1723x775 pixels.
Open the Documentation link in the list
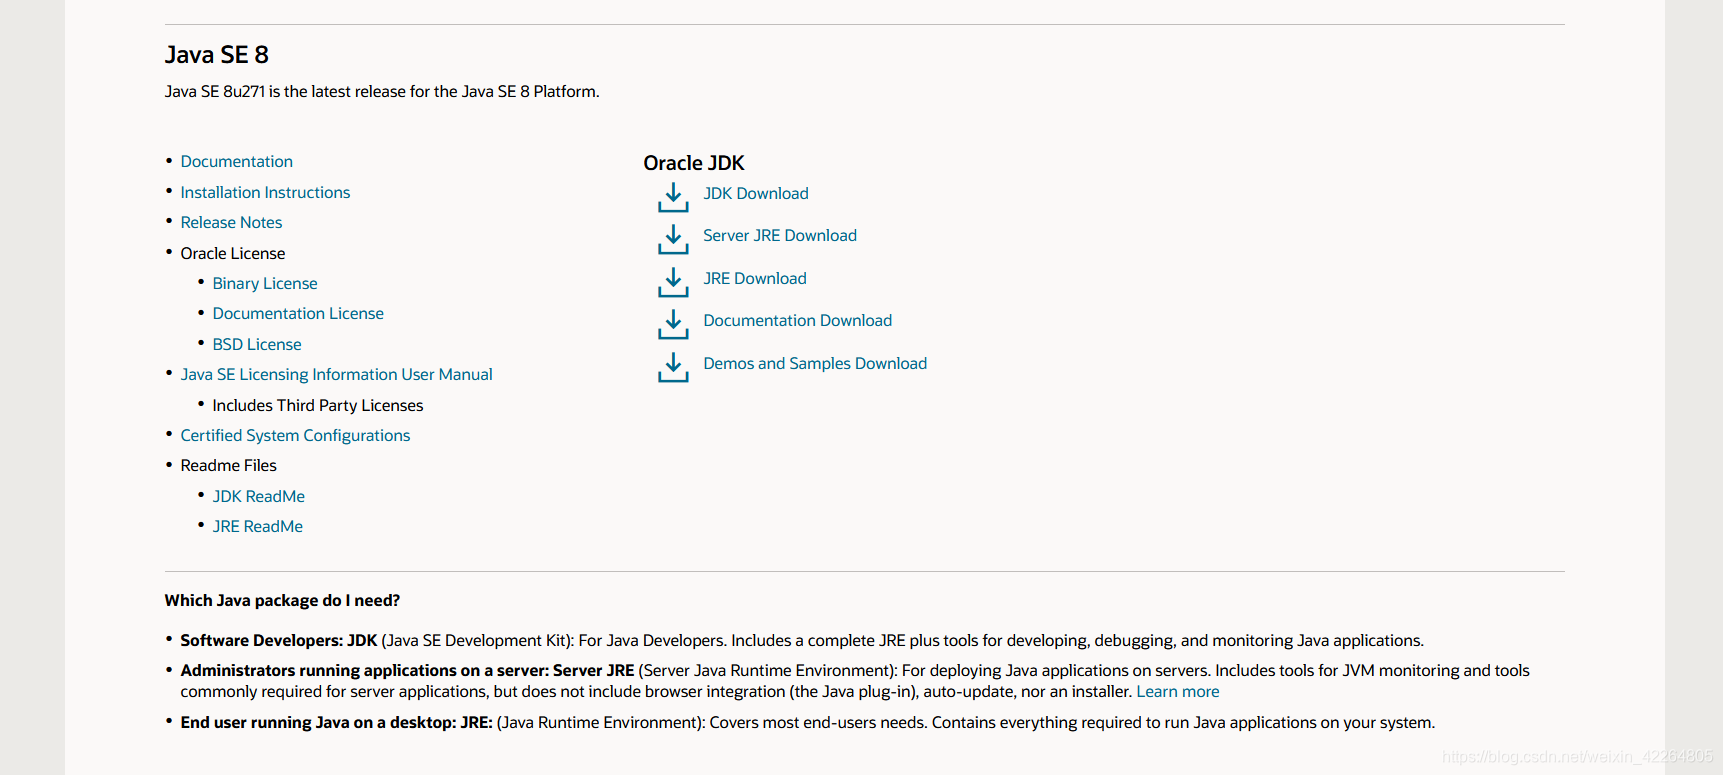click(x=237, y=161)
